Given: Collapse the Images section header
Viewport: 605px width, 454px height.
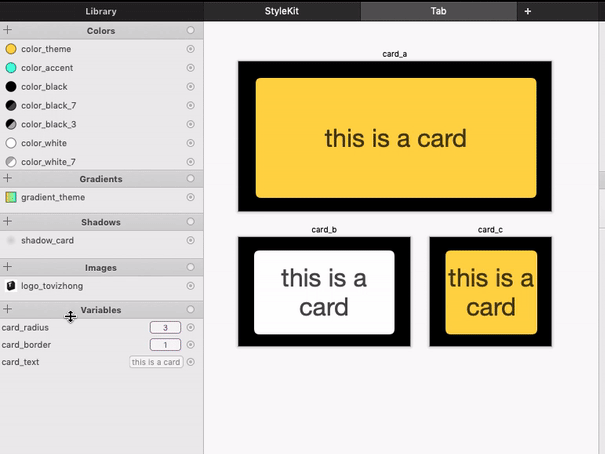Looking at the screenshot, I should 100,267.
